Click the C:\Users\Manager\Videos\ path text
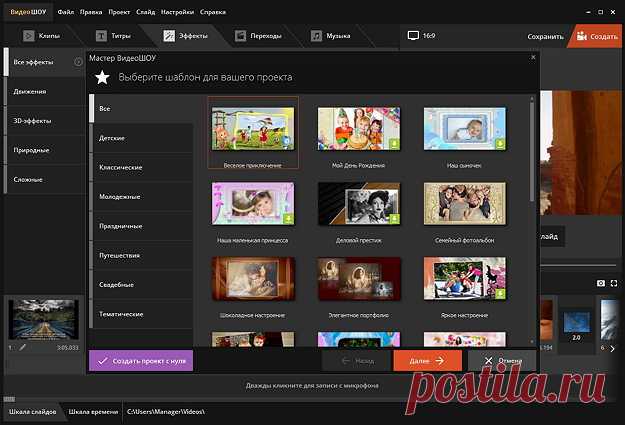 pos(166,412)
